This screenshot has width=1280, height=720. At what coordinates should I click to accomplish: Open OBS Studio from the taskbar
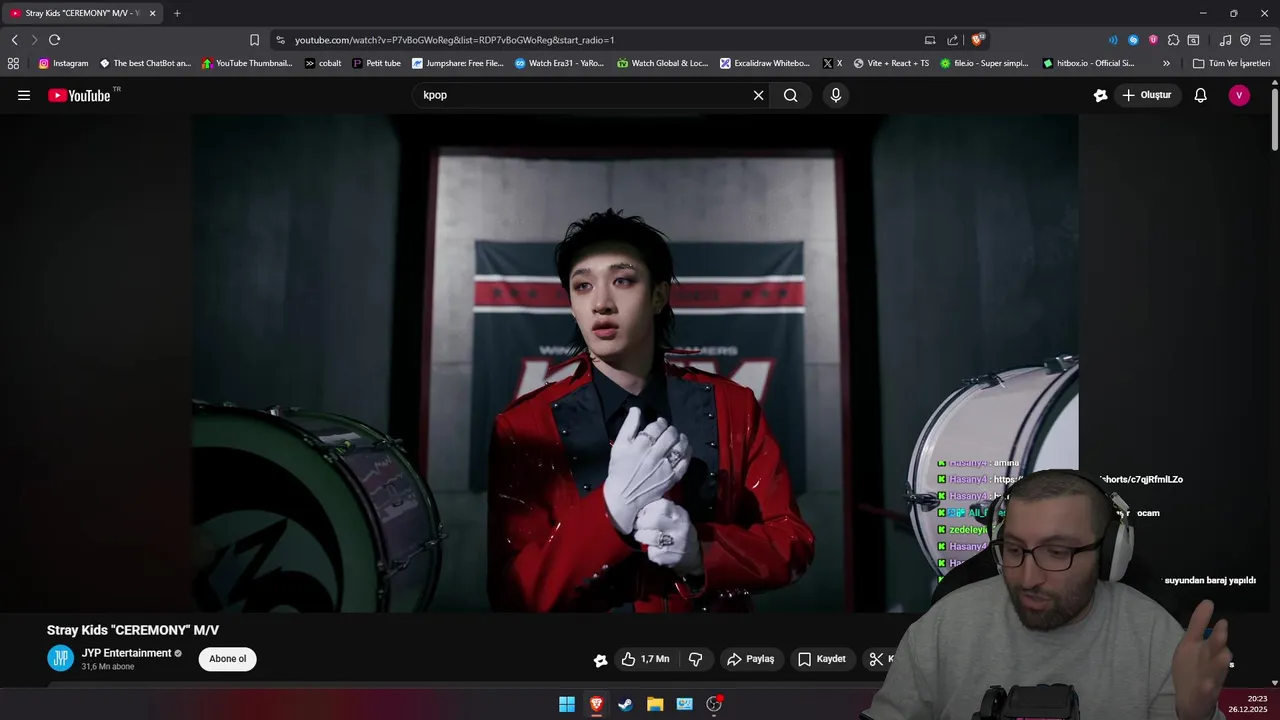[714, 704]
